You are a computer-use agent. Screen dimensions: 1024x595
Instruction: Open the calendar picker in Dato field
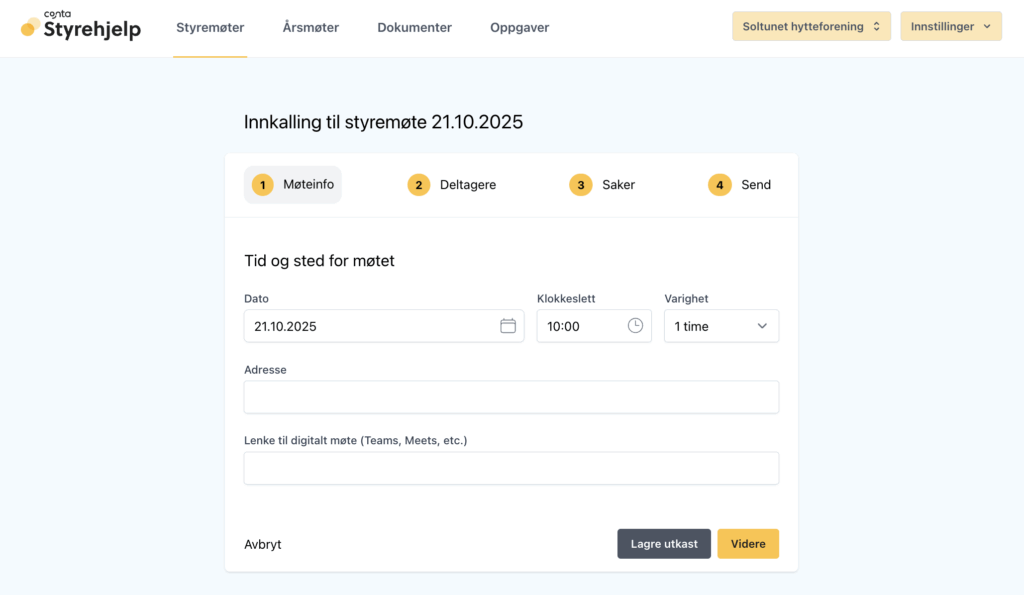point(508,326)
